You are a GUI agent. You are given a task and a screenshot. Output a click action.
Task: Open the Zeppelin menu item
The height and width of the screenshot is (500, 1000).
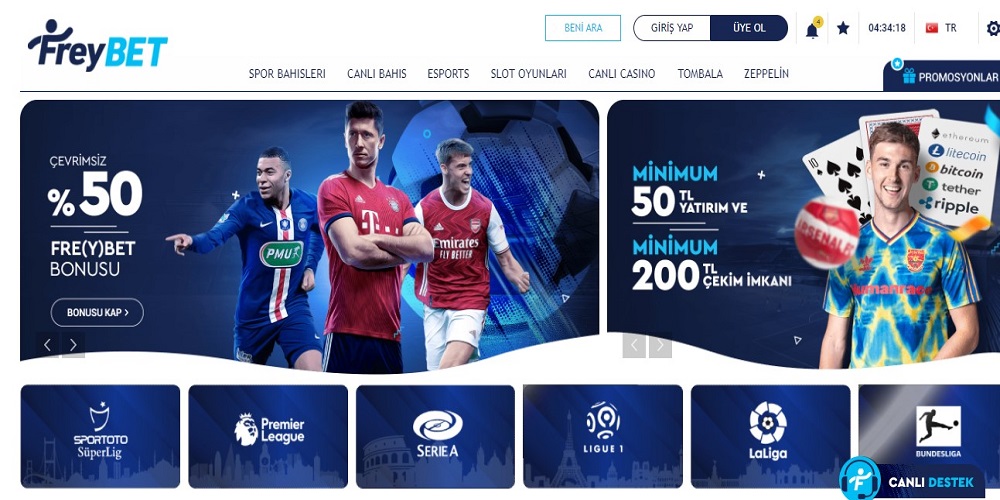click(x=766, y=73)
